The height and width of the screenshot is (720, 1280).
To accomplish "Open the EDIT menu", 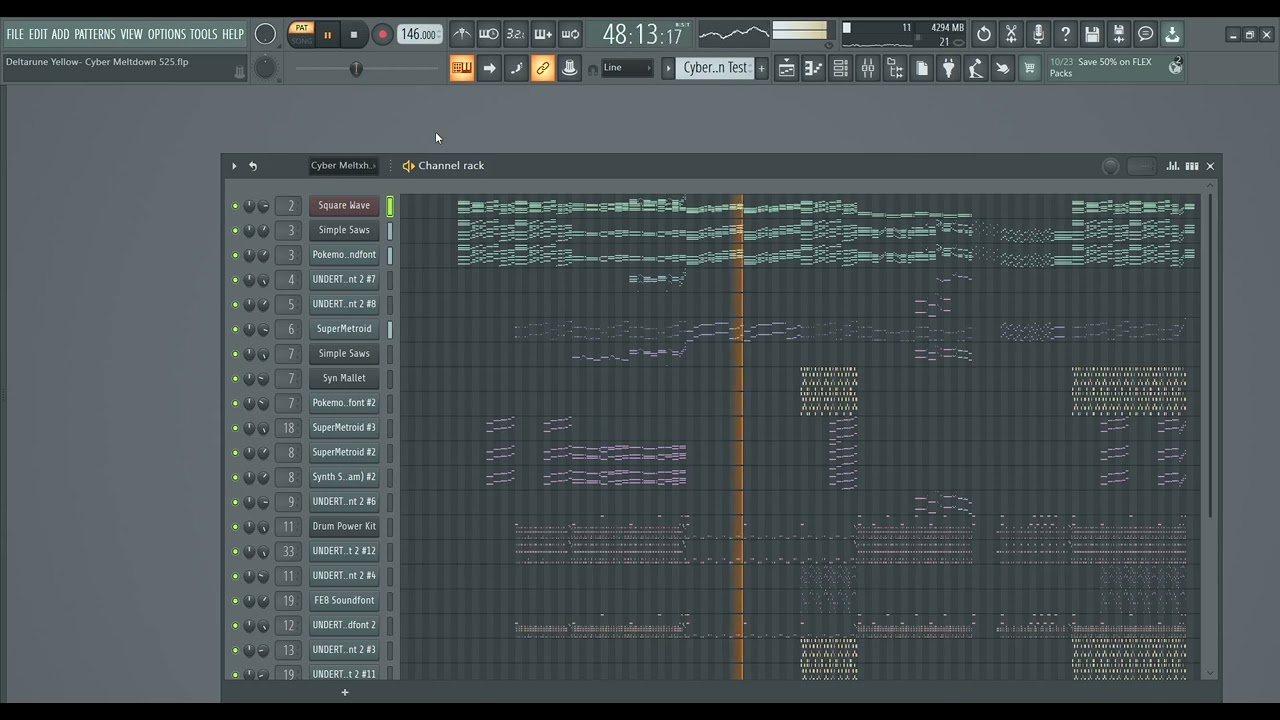I will (38, 34).
